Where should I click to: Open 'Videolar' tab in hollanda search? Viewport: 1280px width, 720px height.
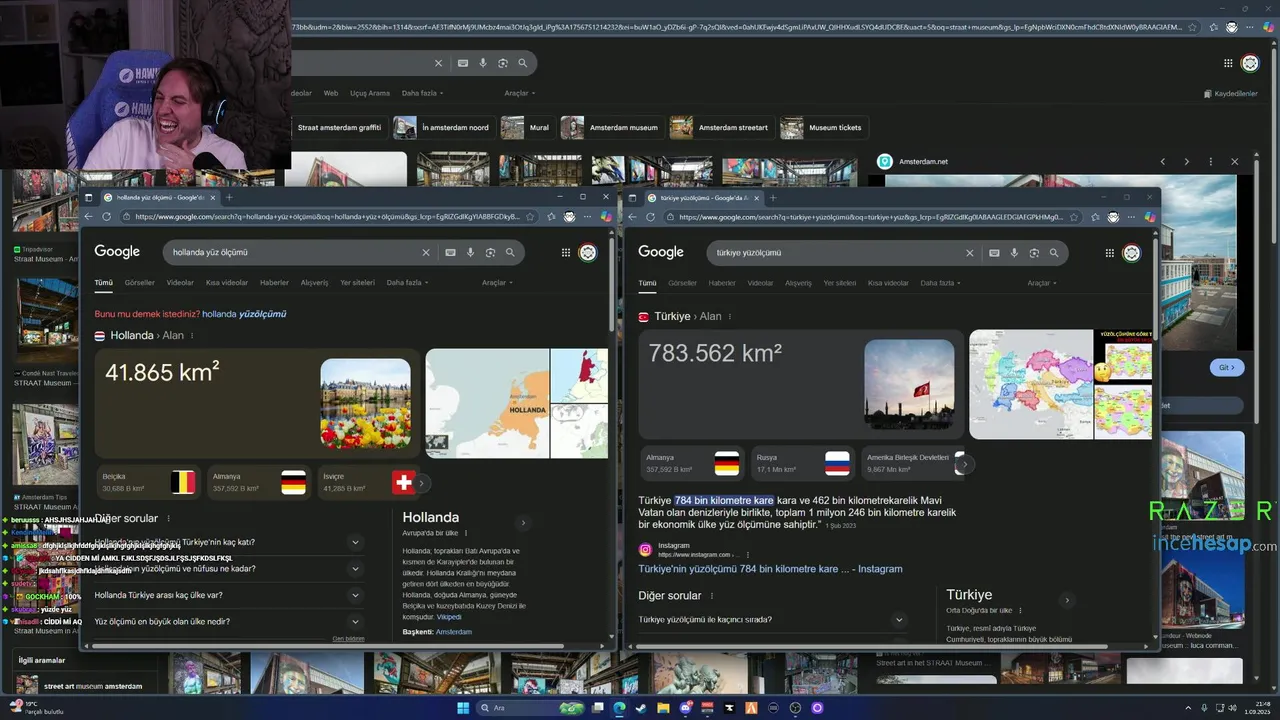click(180, 283)
